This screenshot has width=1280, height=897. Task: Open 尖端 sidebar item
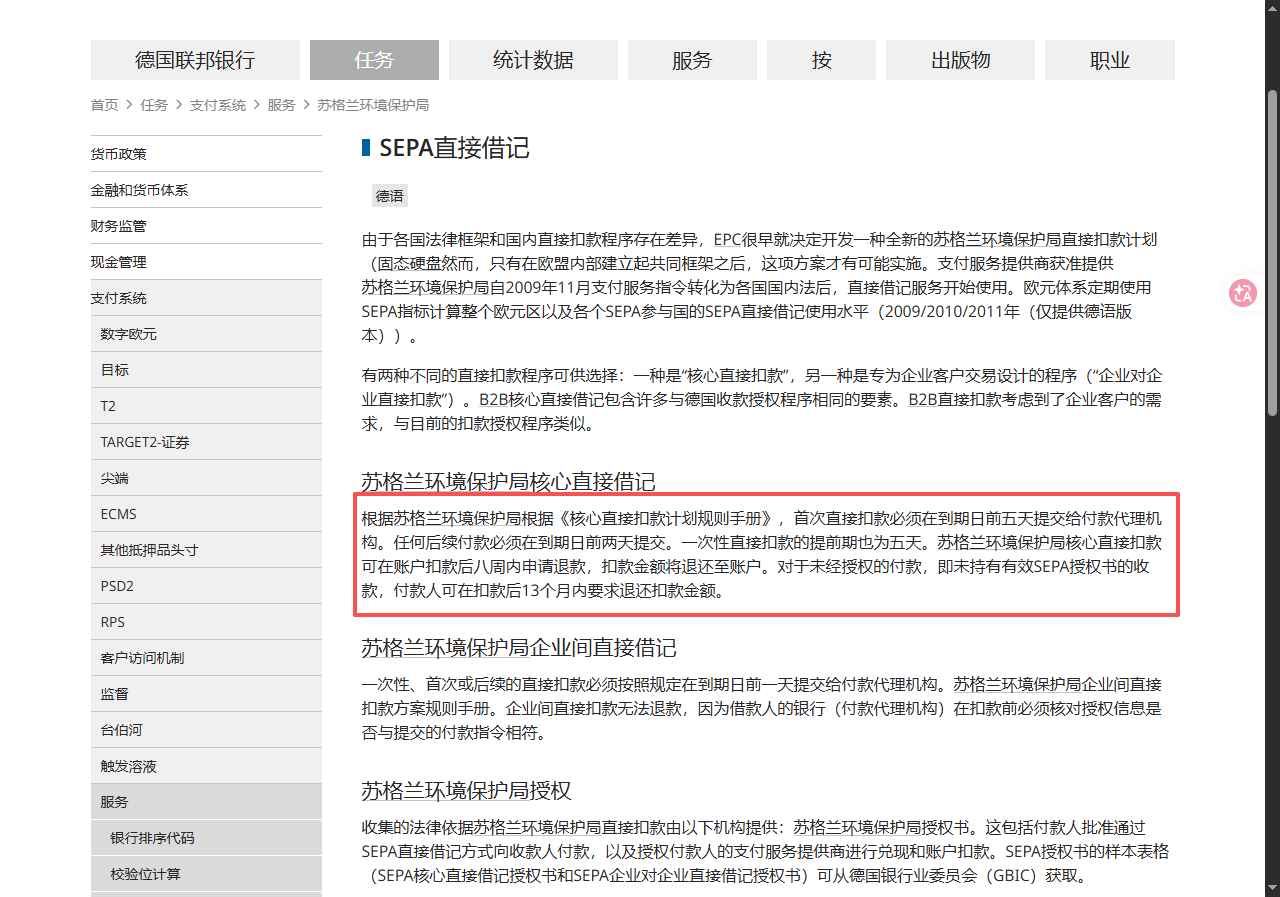[206, 478]
